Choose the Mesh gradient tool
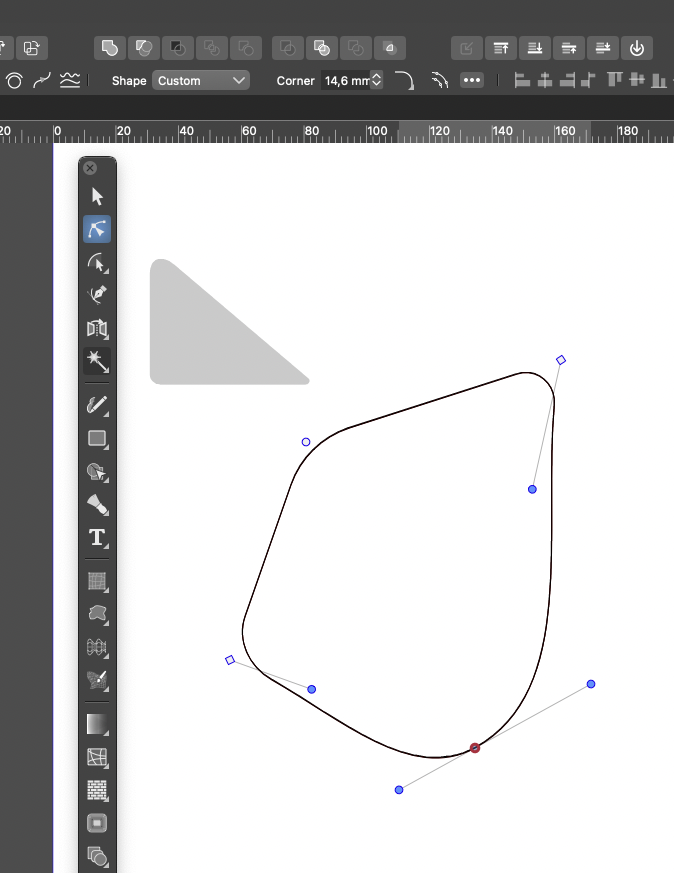This screenshot has width=674, height=873. (97, 757)
